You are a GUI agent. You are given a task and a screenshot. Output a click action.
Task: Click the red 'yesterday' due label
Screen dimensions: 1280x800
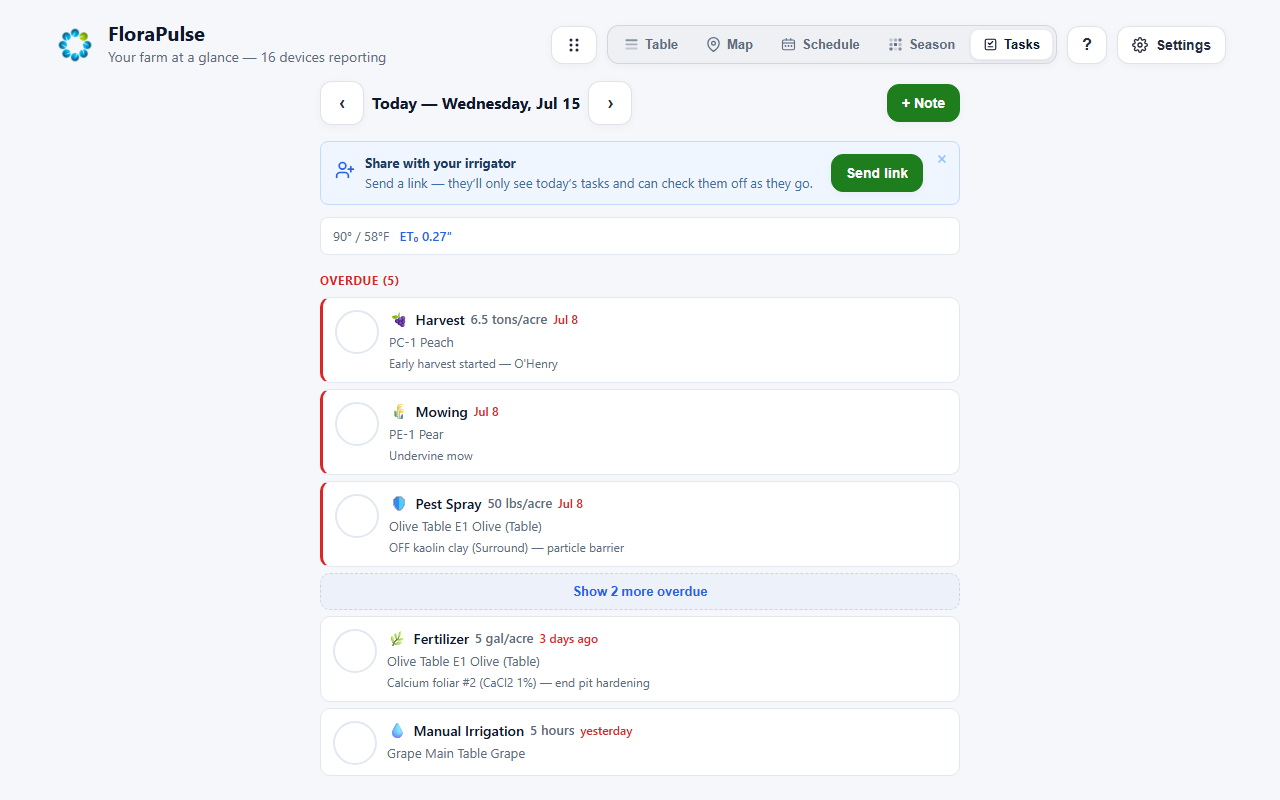[x=606, y=731]
